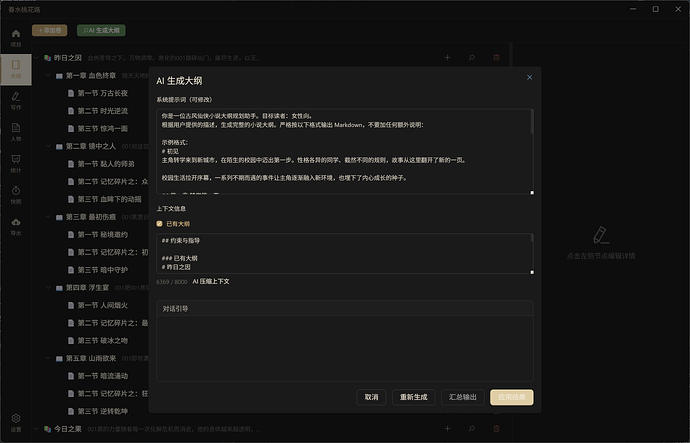Click the 重新生成 button

click(x=414, y=397)
